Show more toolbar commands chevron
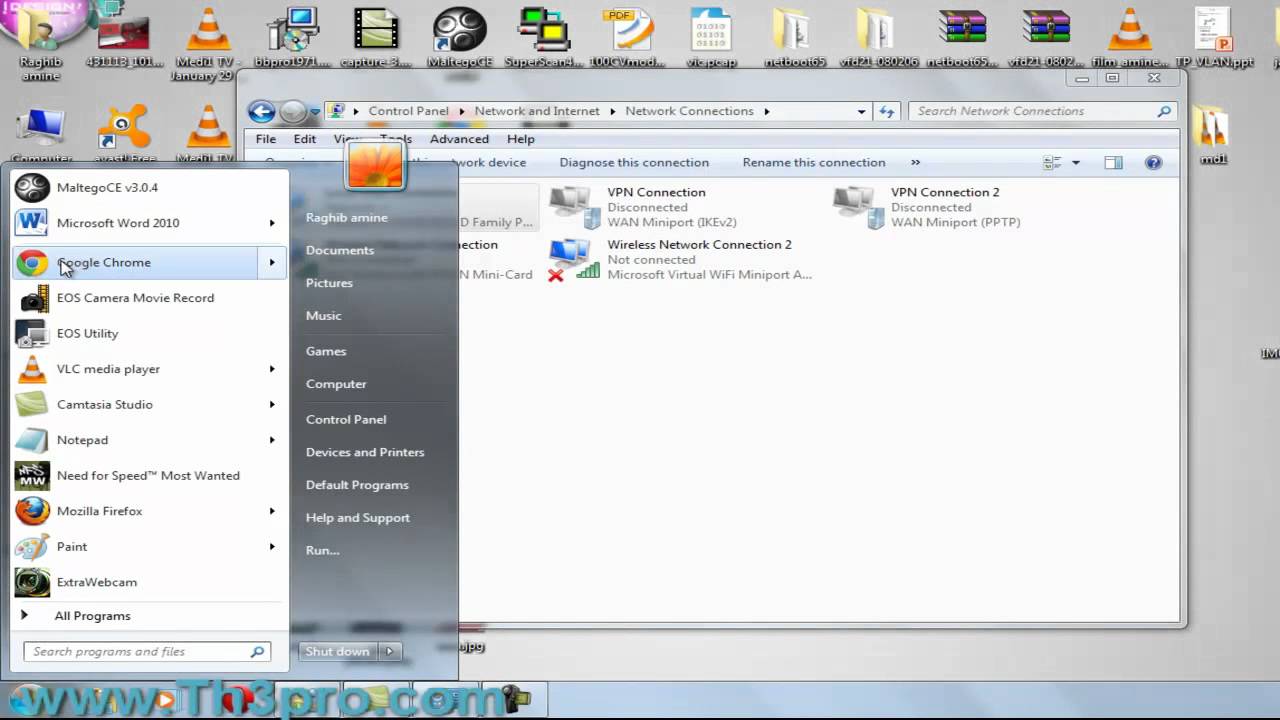1280x720 pixels. tap(915, 162)
